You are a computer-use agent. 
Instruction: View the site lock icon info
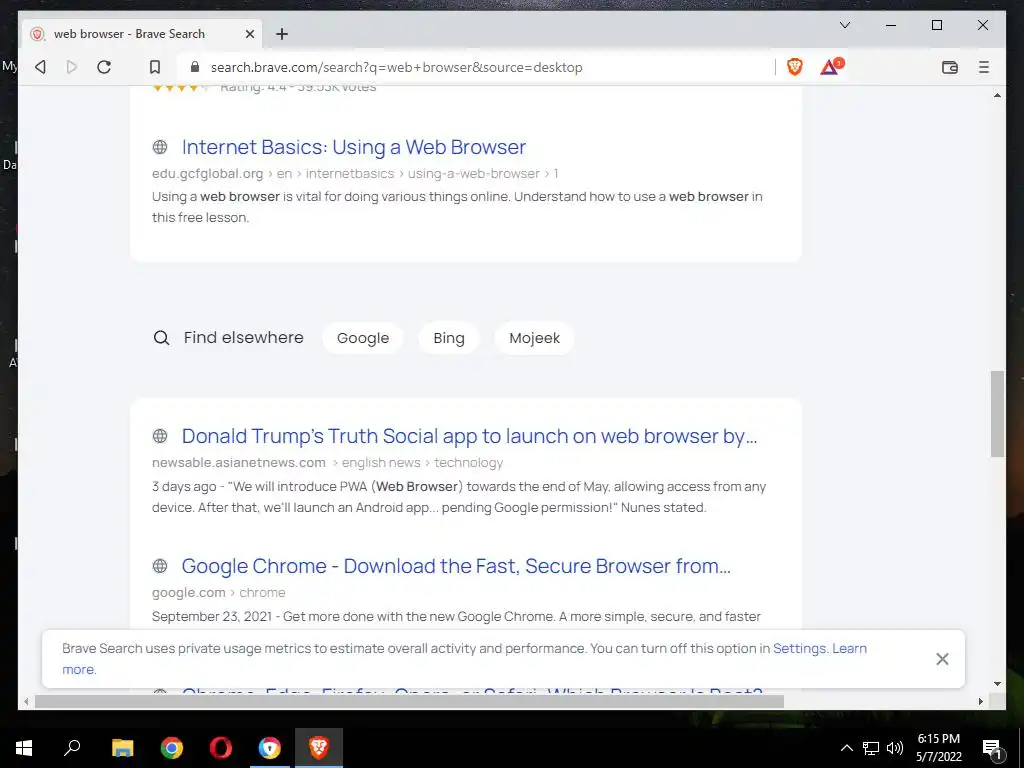point(195,67)
